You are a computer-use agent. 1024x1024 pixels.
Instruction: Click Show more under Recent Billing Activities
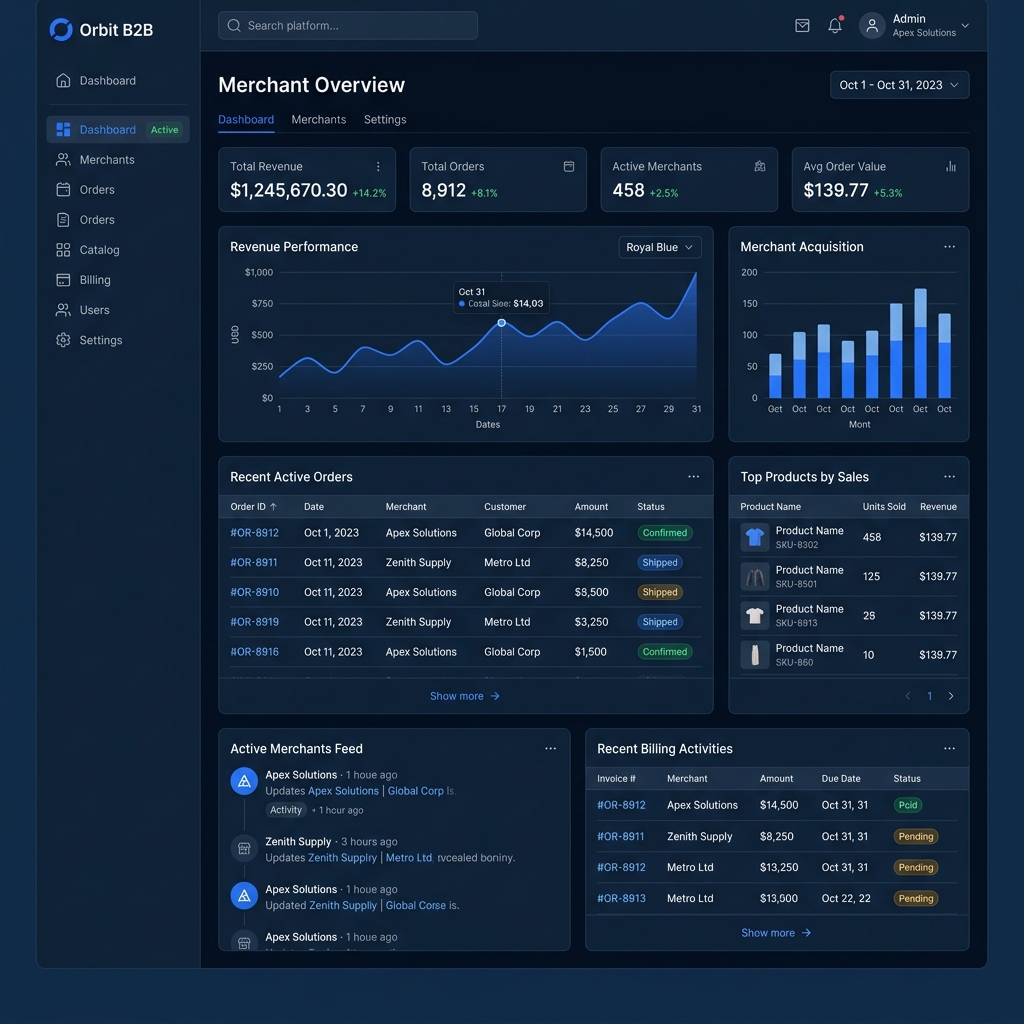[x=776, y=933]
